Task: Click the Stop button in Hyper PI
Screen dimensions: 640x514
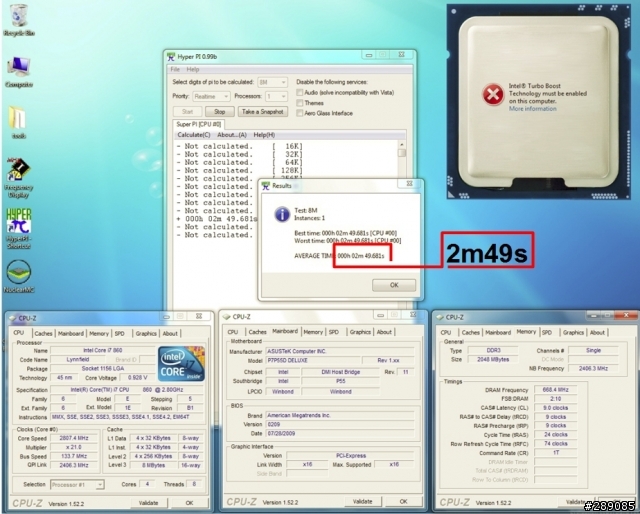Action: click(220, 111)
